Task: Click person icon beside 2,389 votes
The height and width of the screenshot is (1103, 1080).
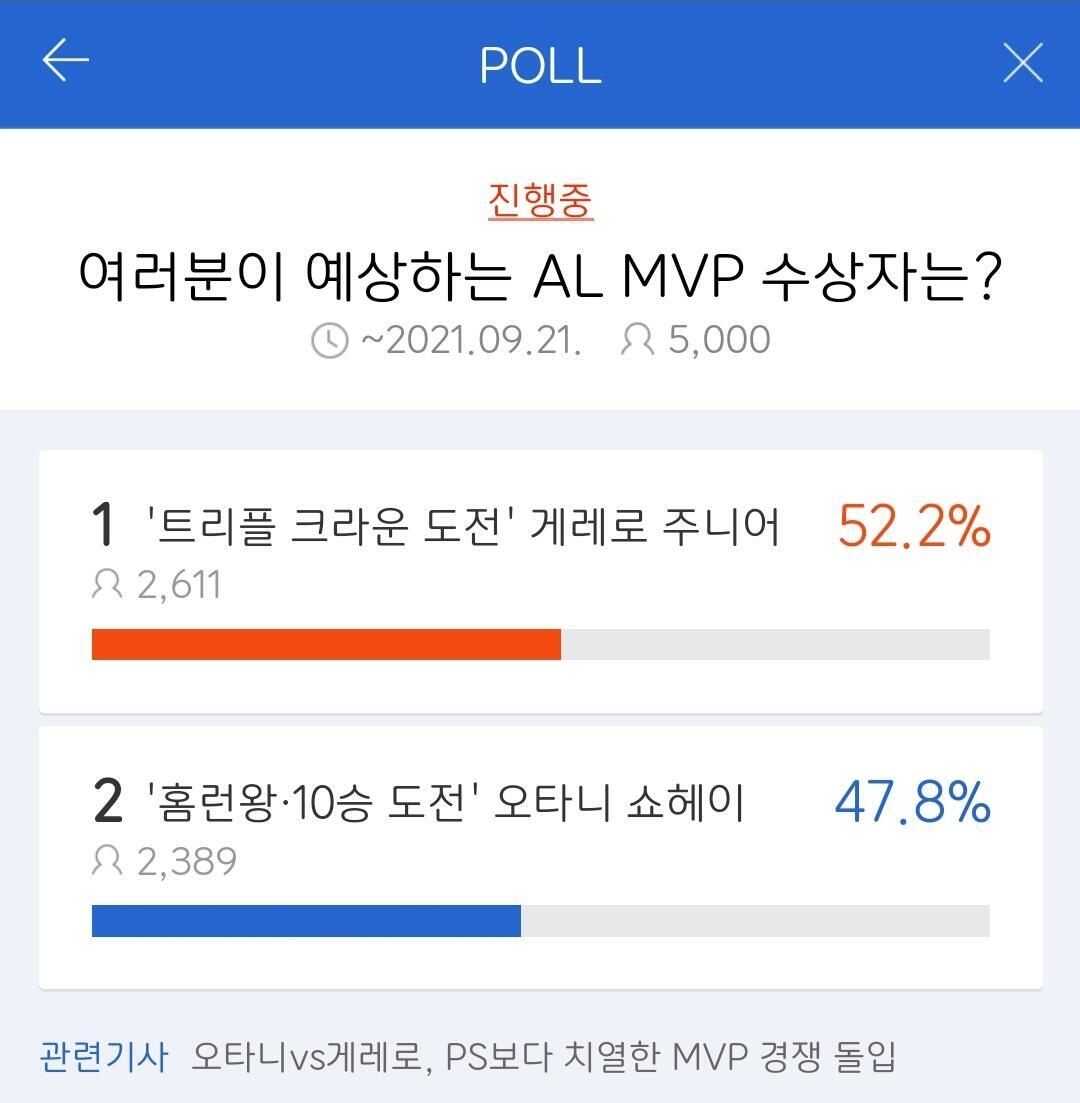Action: (x=107, y=860)
